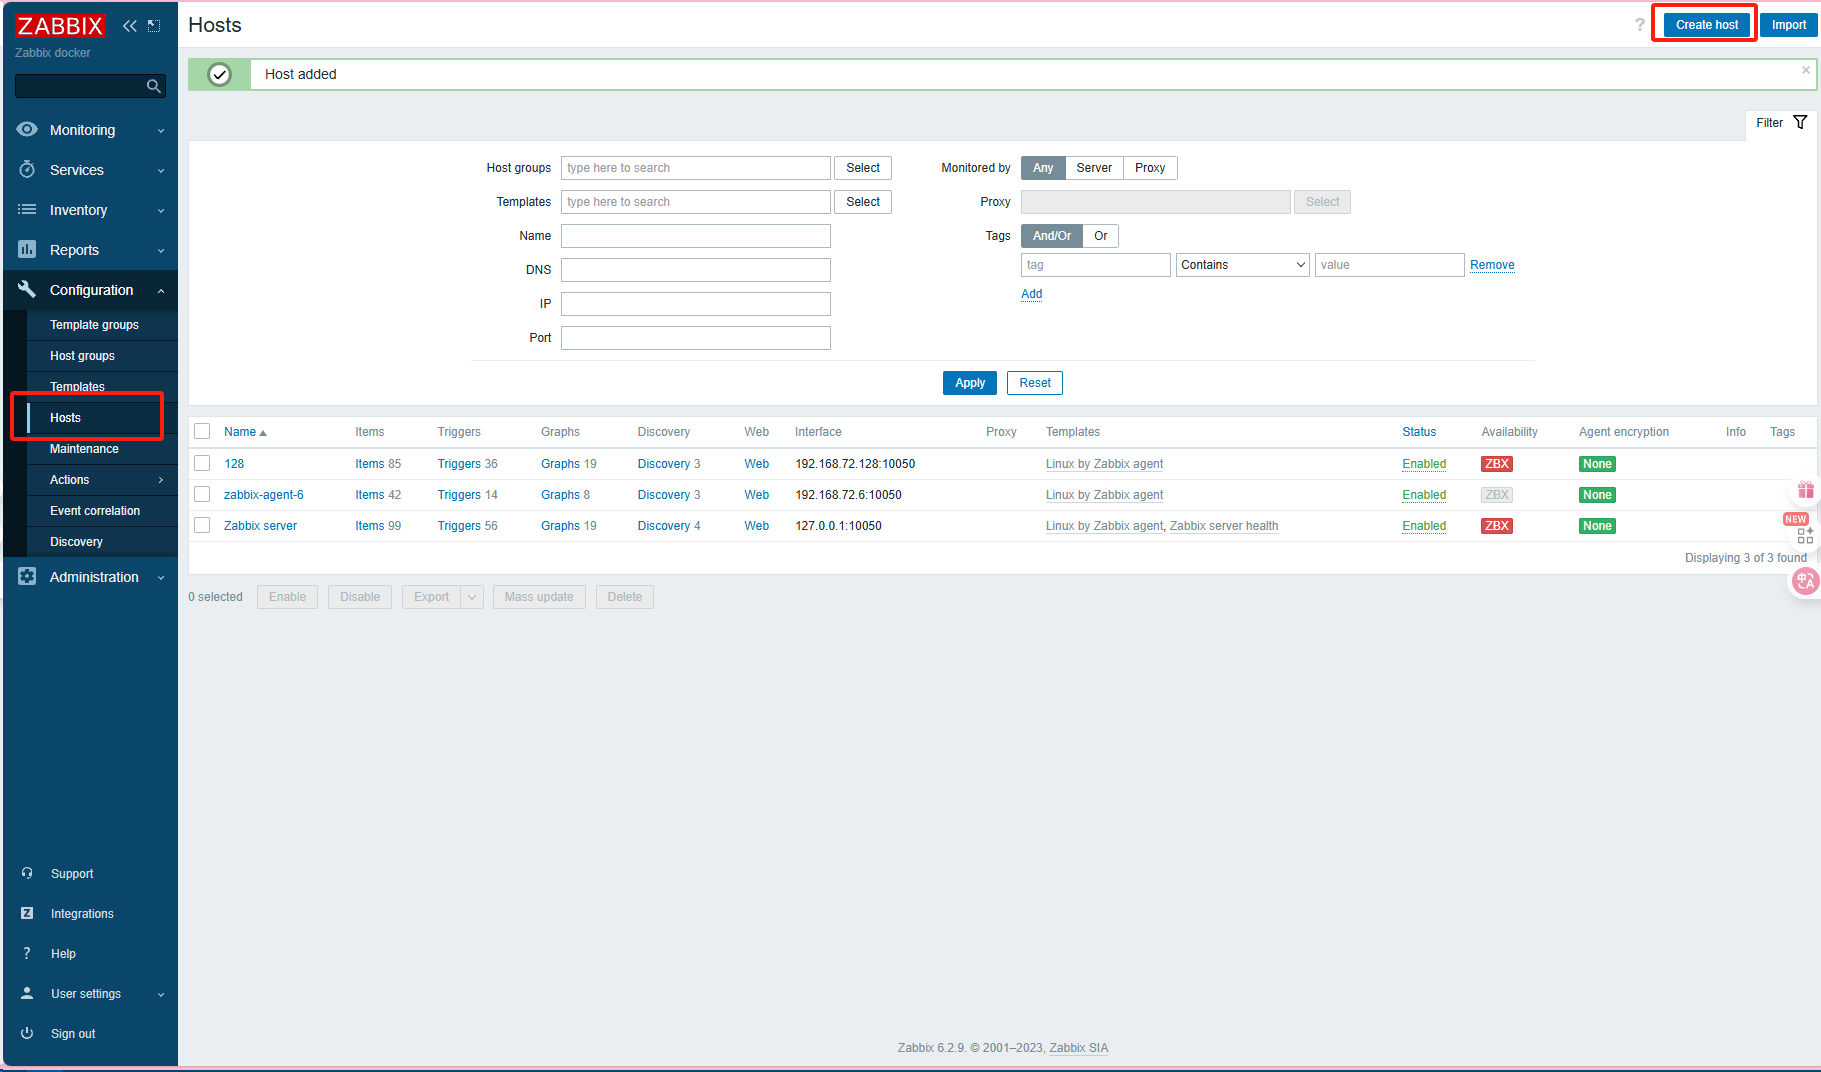Click the Create host button
The image size is (1821, 1072).
coord(1707,25)
